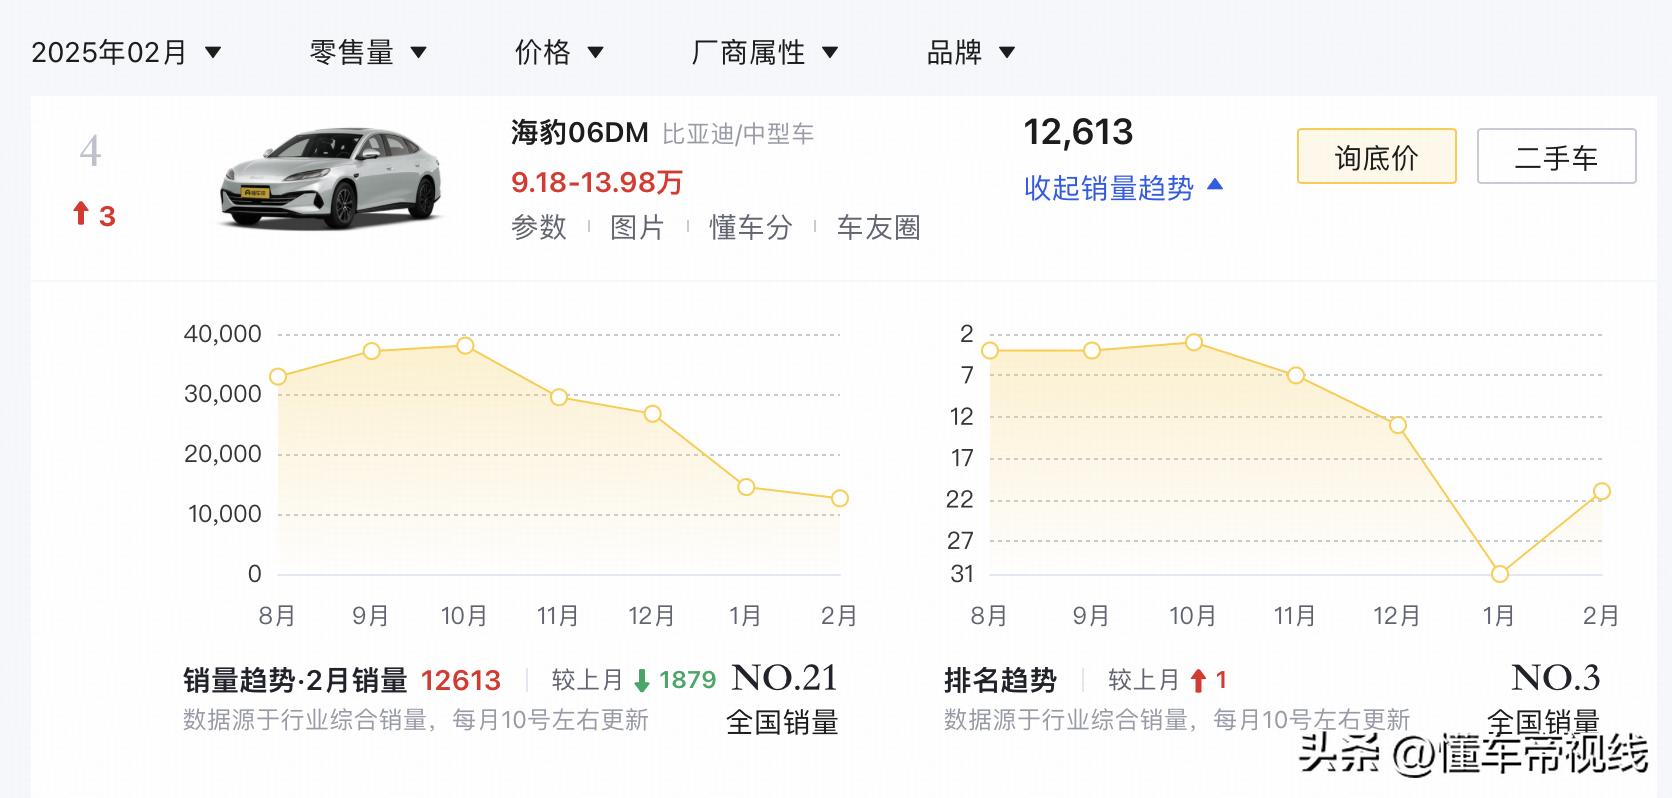The height and width of the screenshot is (798, 1672).
Task: Click the red rank-up arrow icon
Action: (82, 213)
